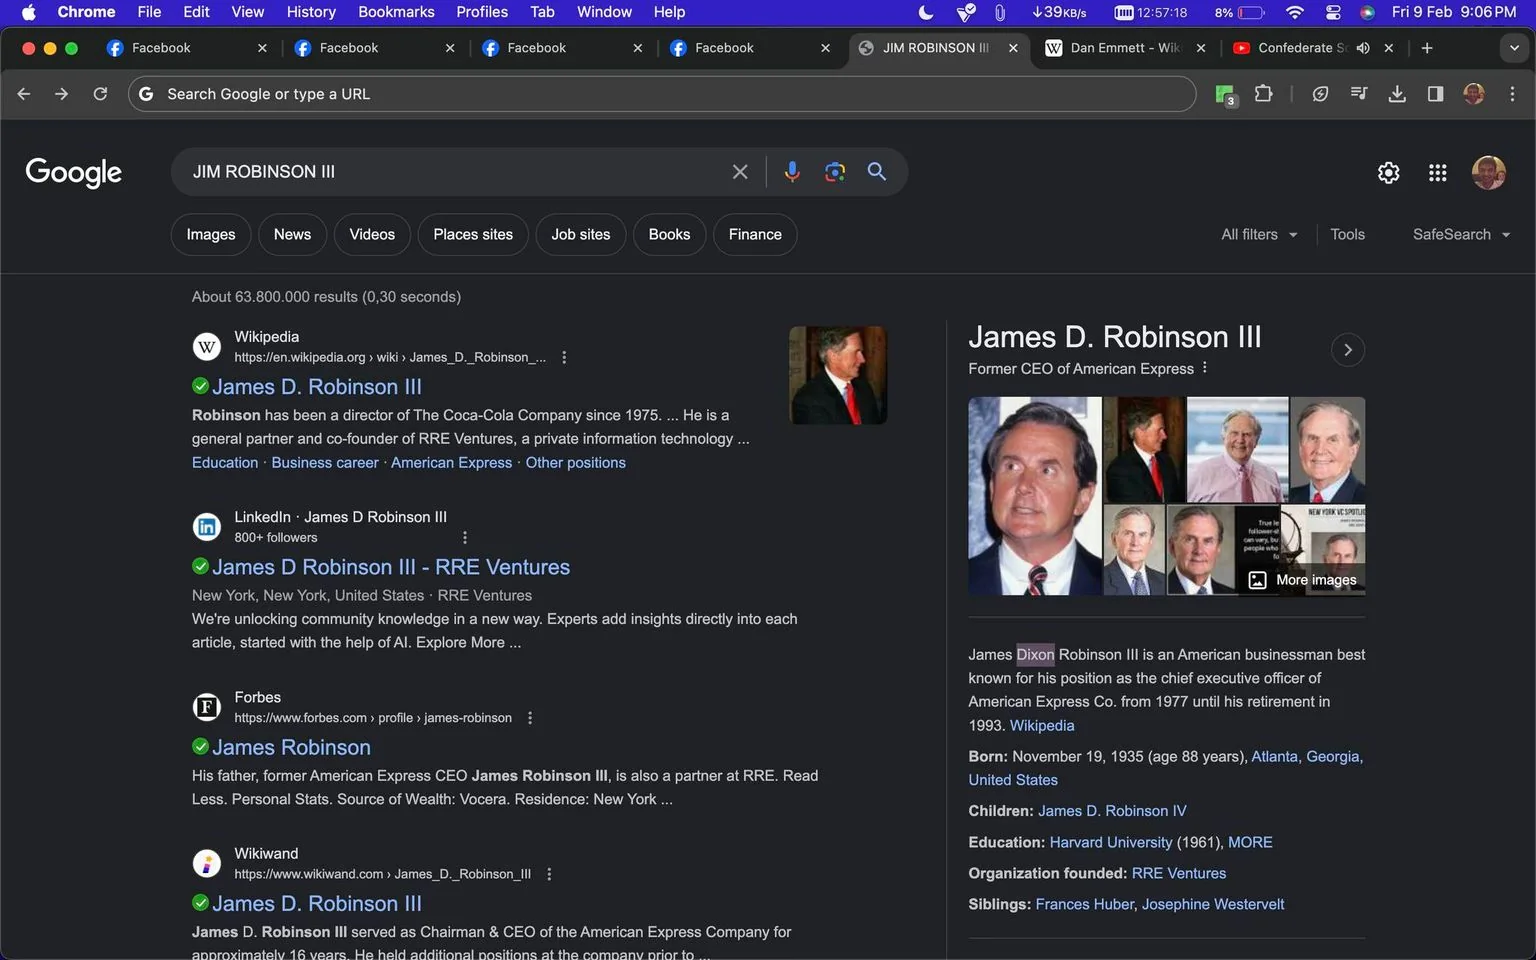The image size is (1536, 960).
Task: Filter results by Books
Action: pos(669,234)
